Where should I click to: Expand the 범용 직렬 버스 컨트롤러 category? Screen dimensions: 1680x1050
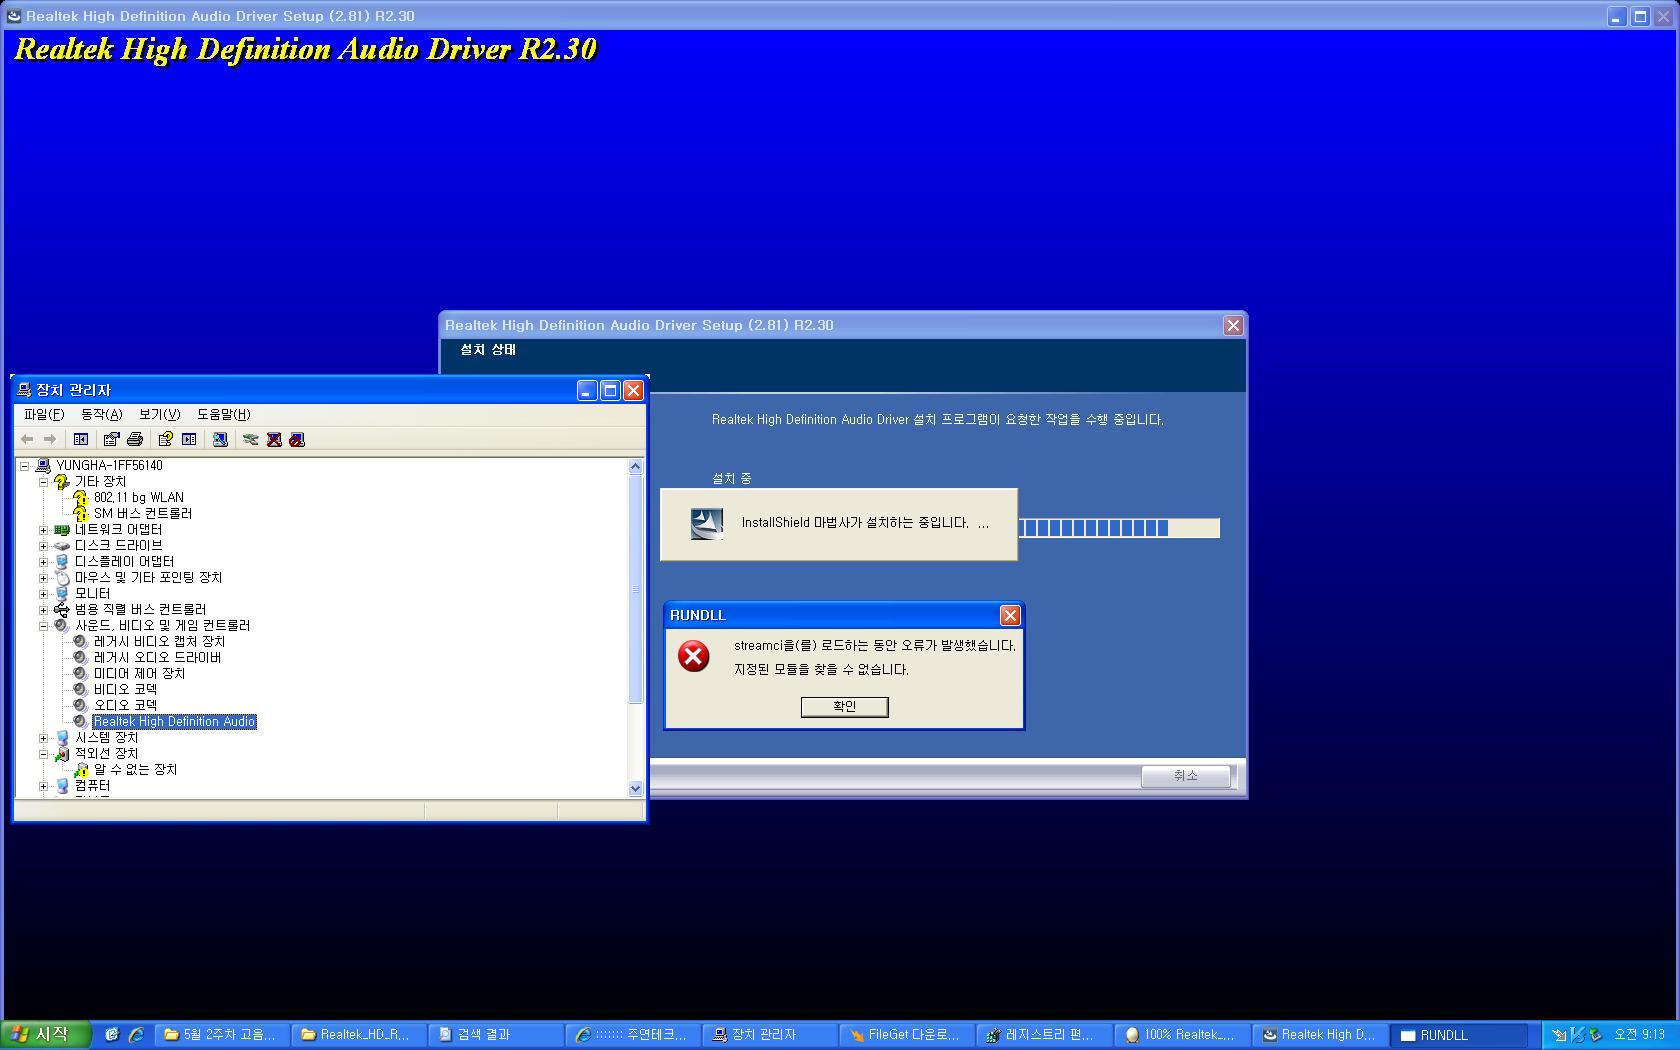(43, 609)
